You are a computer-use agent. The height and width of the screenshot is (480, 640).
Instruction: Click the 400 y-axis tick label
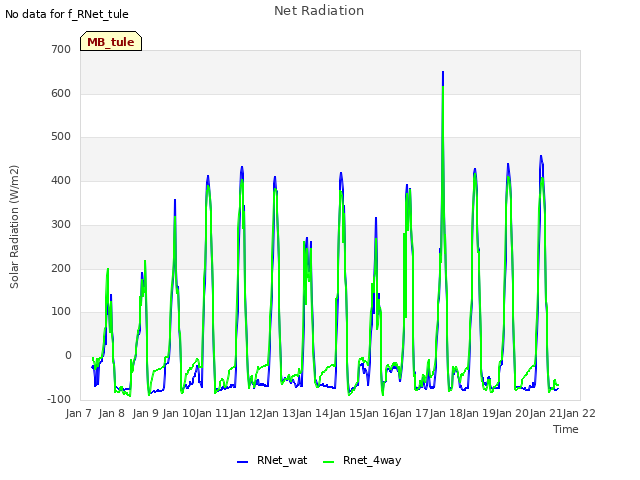coord(61,181)
